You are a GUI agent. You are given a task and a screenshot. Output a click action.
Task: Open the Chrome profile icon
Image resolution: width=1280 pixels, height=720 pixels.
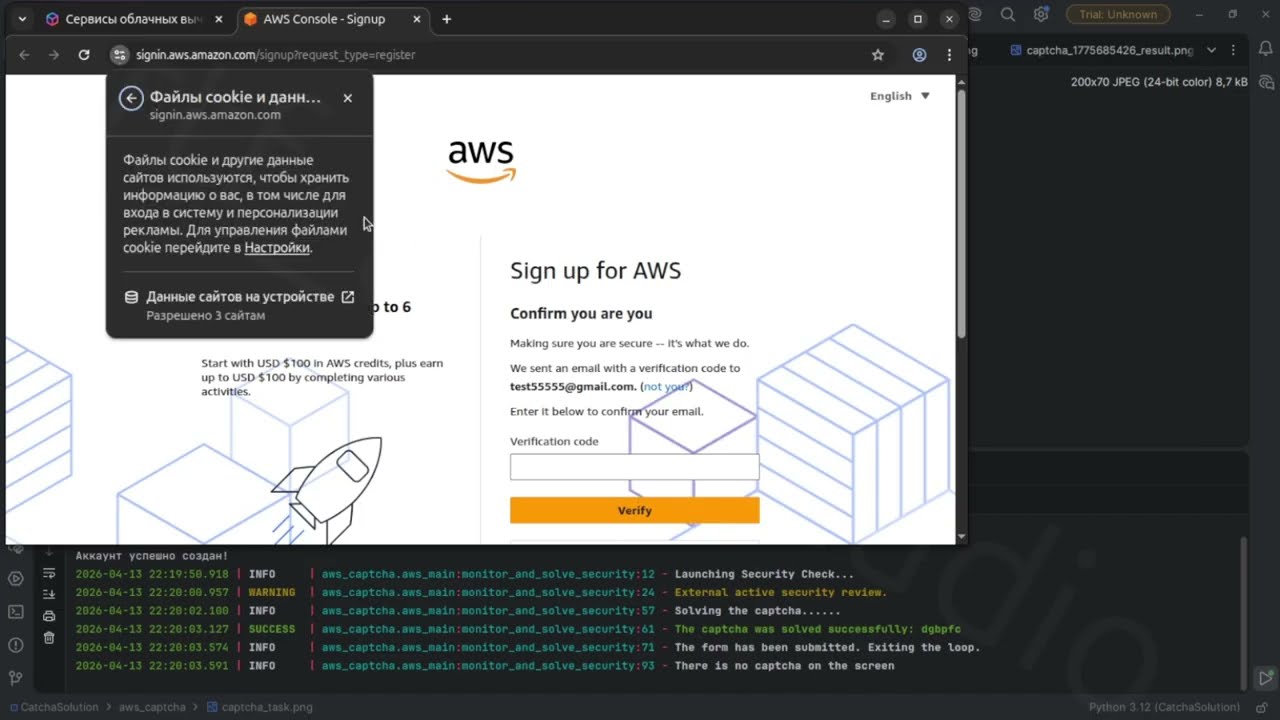(x=919, y=55)
